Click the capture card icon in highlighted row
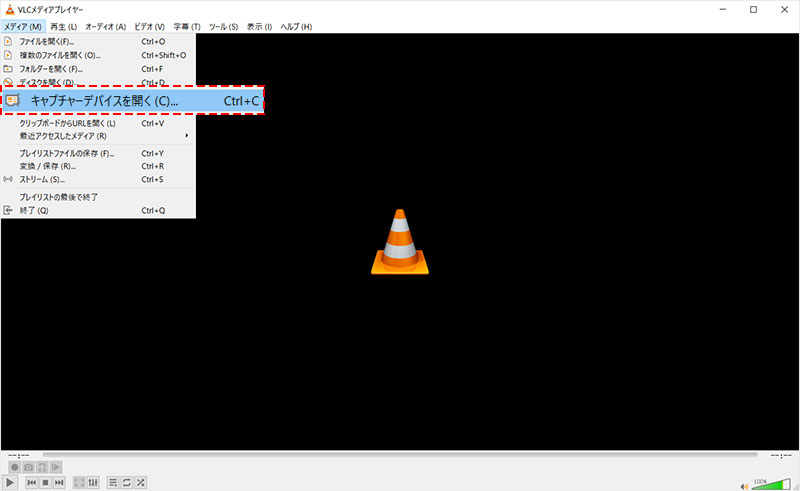800x491 pixels. pos(12,101)
